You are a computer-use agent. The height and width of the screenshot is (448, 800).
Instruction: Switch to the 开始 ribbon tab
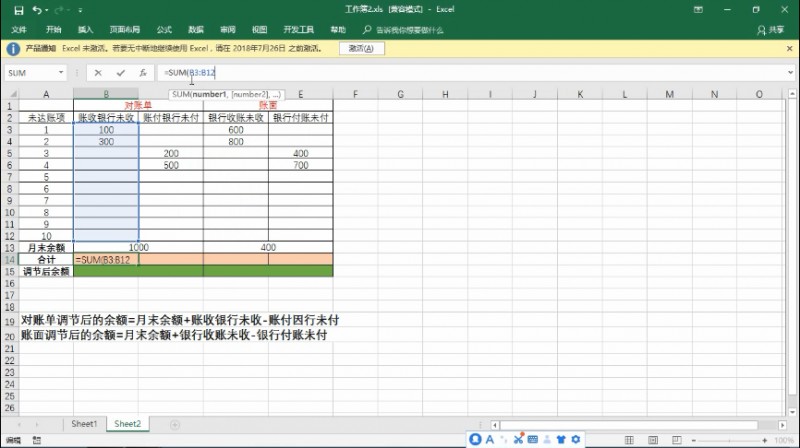pos(54,30)
